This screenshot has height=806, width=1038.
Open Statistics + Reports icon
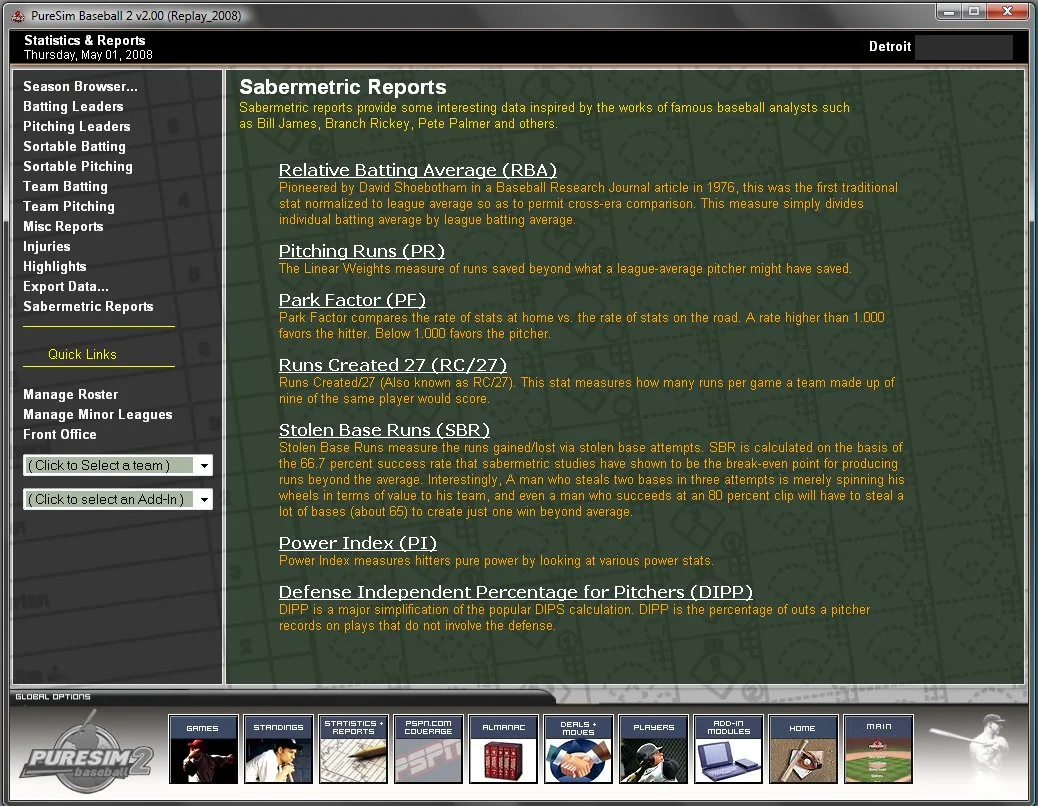(353, 748)
